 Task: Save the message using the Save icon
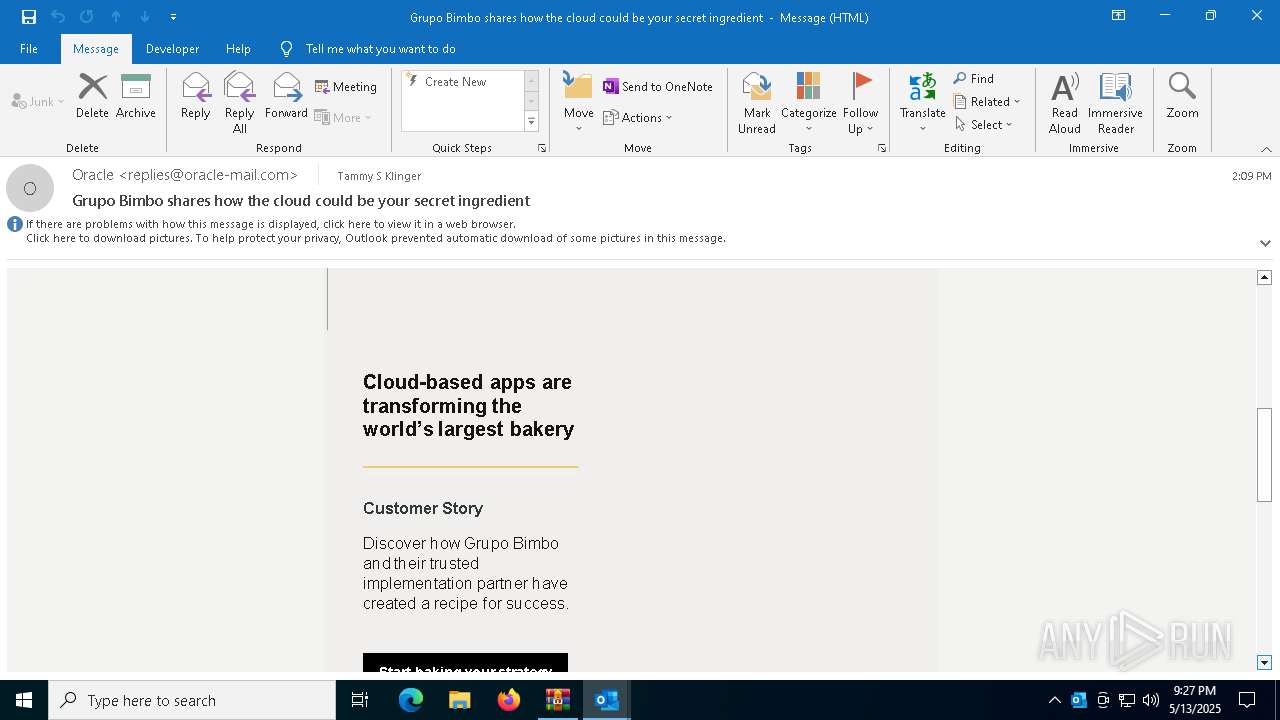click(29, 17)
